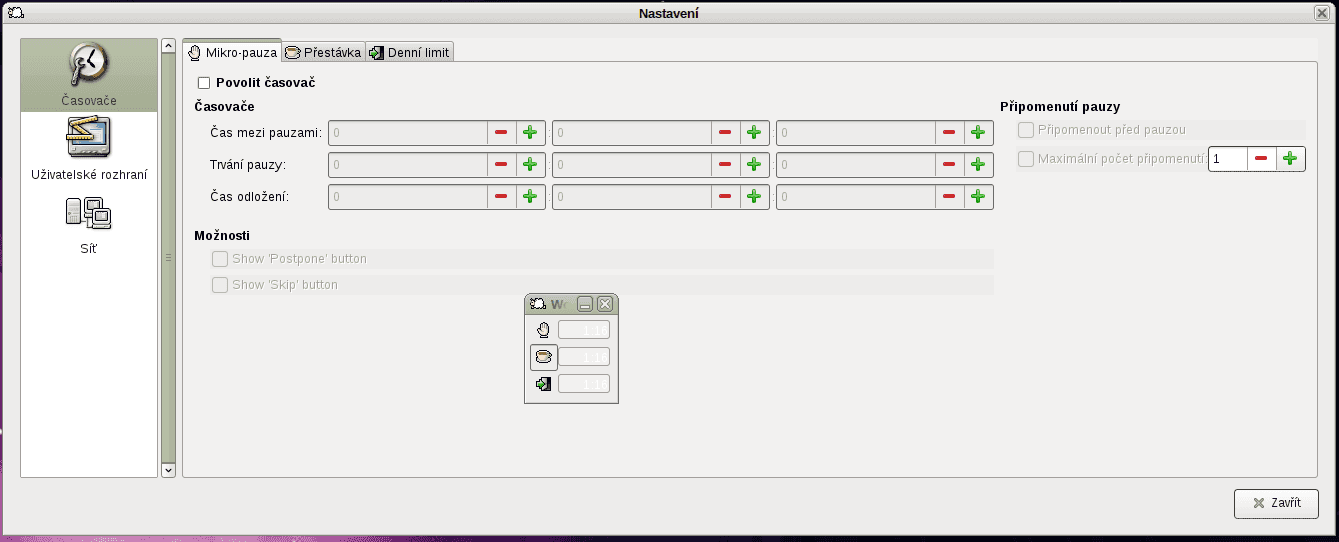Increase hours in Trvání pauzy row

530,165
